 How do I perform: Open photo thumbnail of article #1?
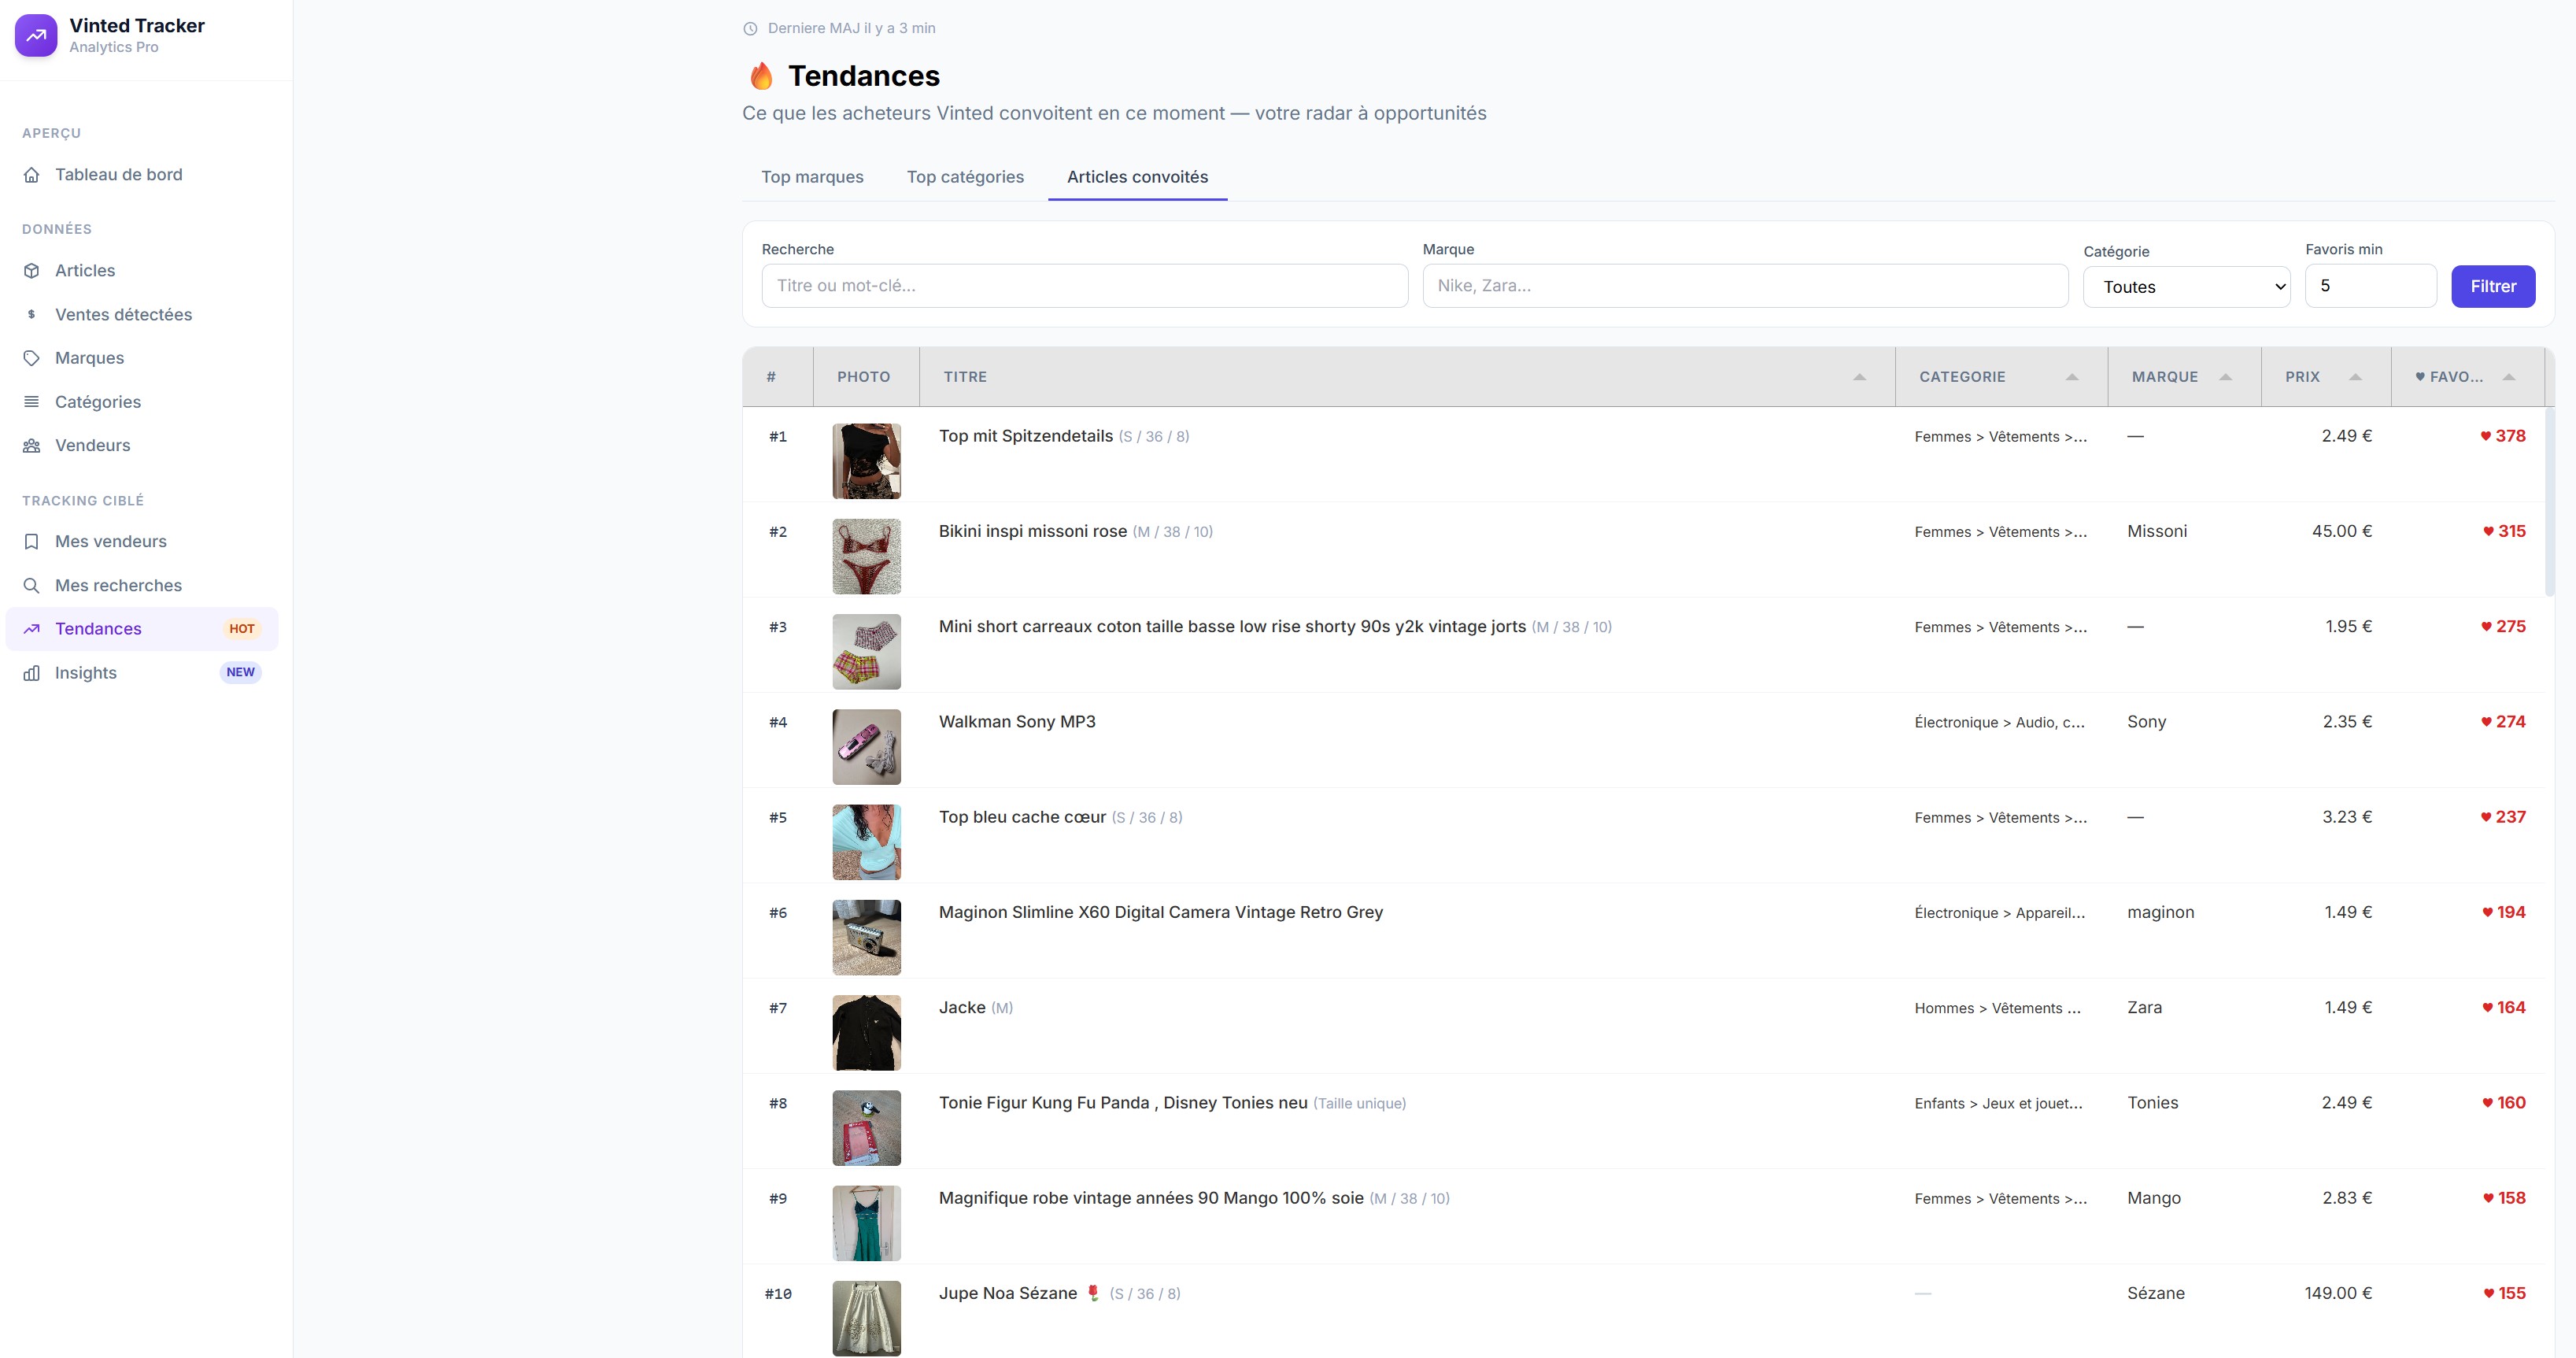867,461
